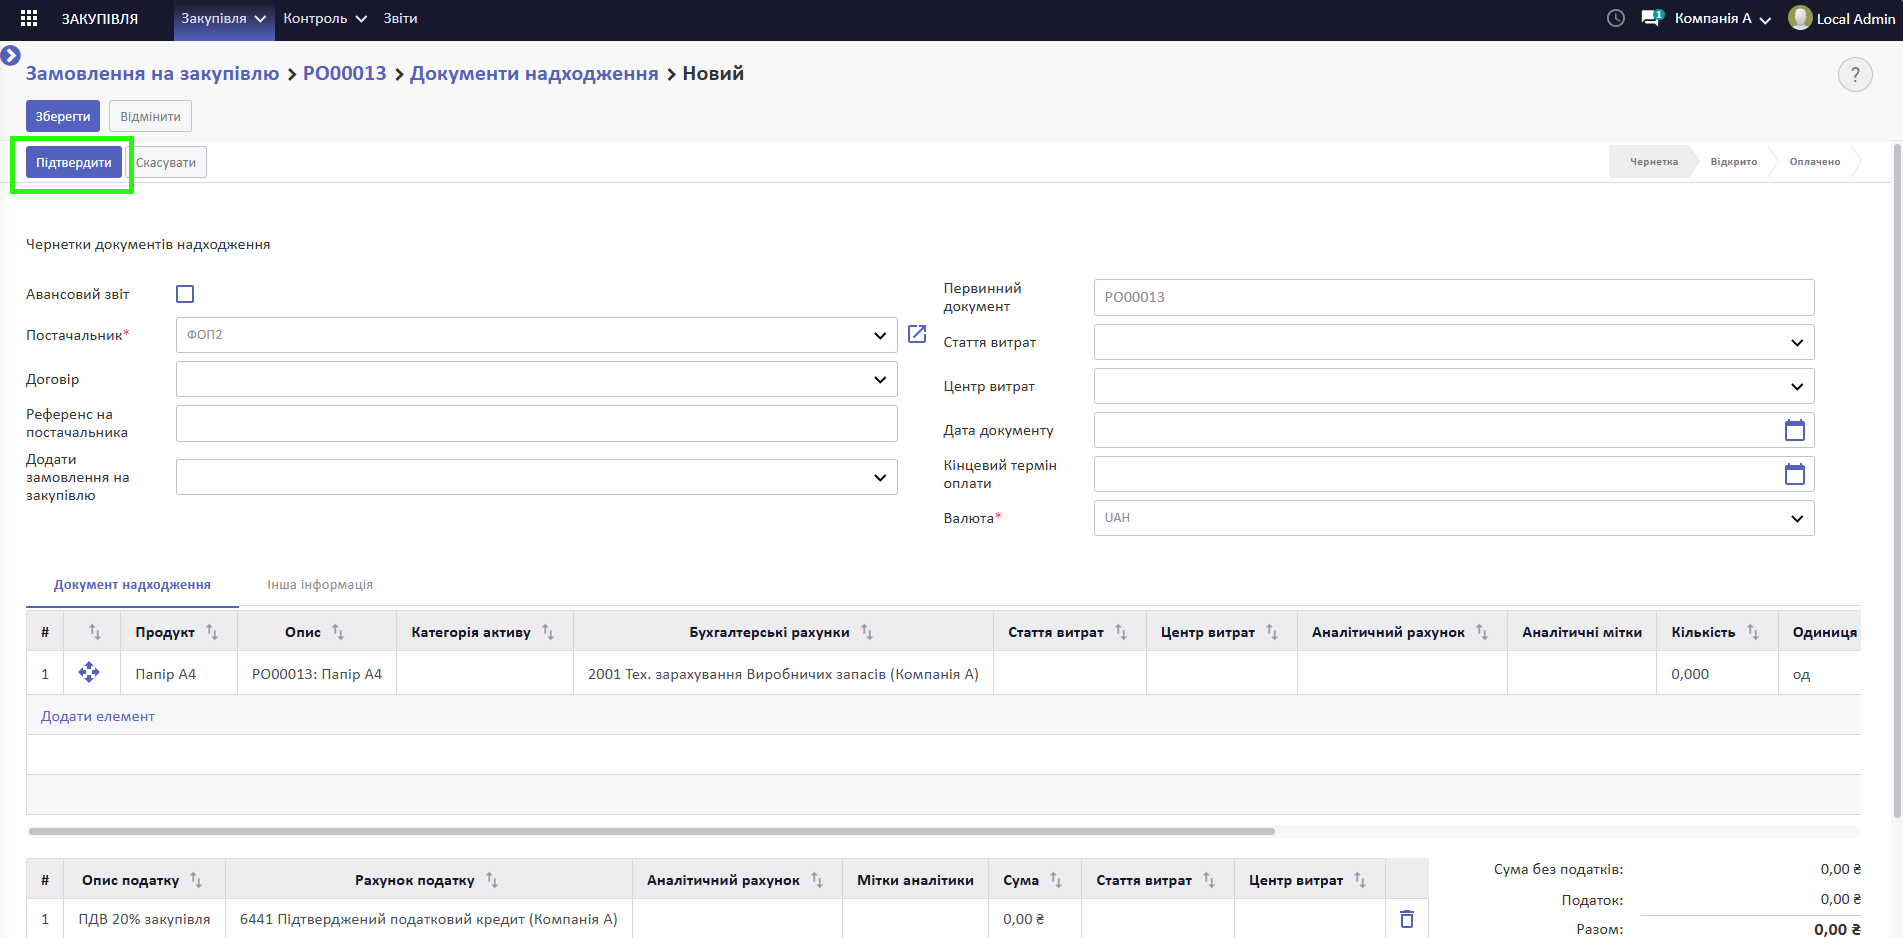Expand the Постачальник dropdown
The height and width of the screenshot is (938, 1903).
coord(880,335)
